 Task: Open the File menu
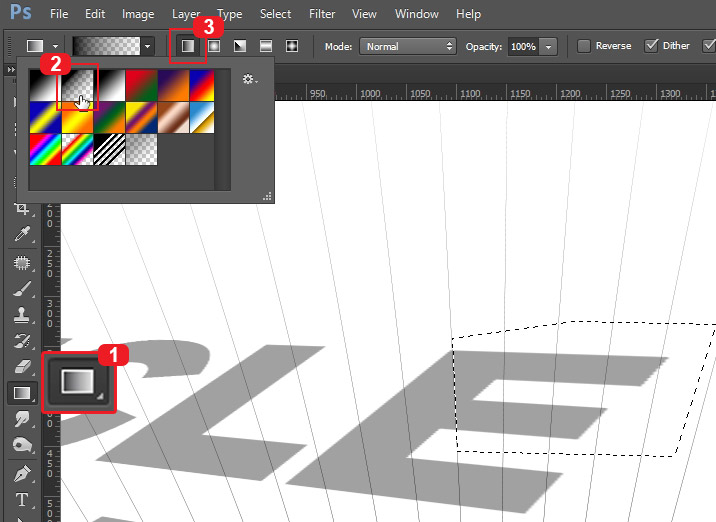pos(59,14)
